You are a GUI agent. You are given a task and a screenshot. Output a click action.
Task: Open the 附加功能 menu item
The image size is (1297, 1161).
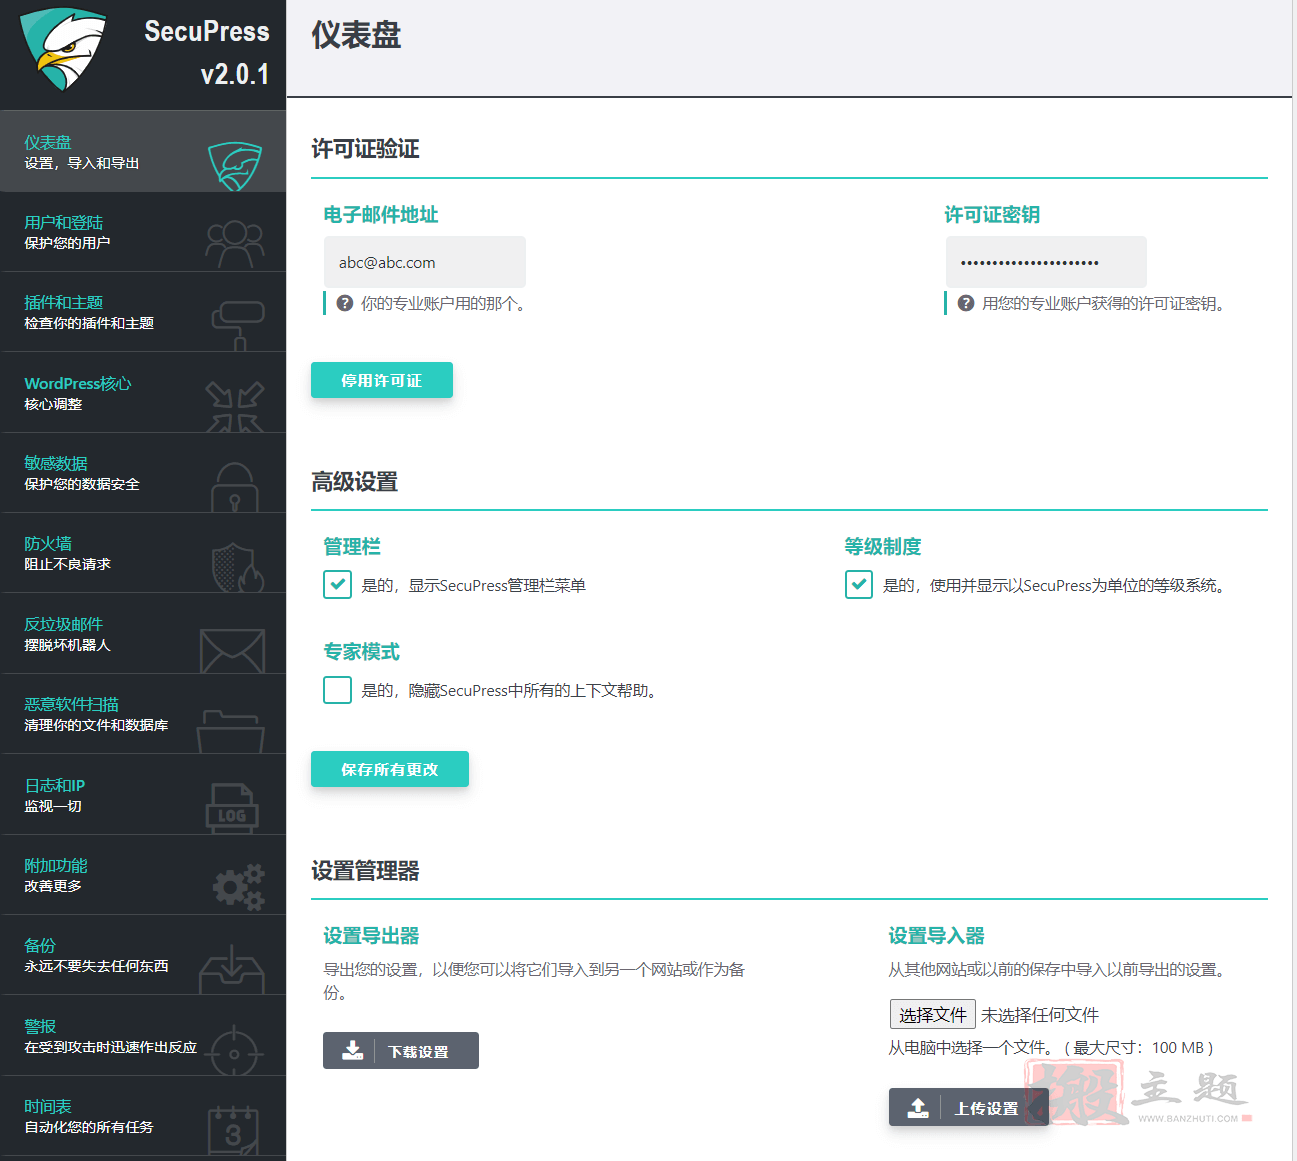click(x=143, y=875)
